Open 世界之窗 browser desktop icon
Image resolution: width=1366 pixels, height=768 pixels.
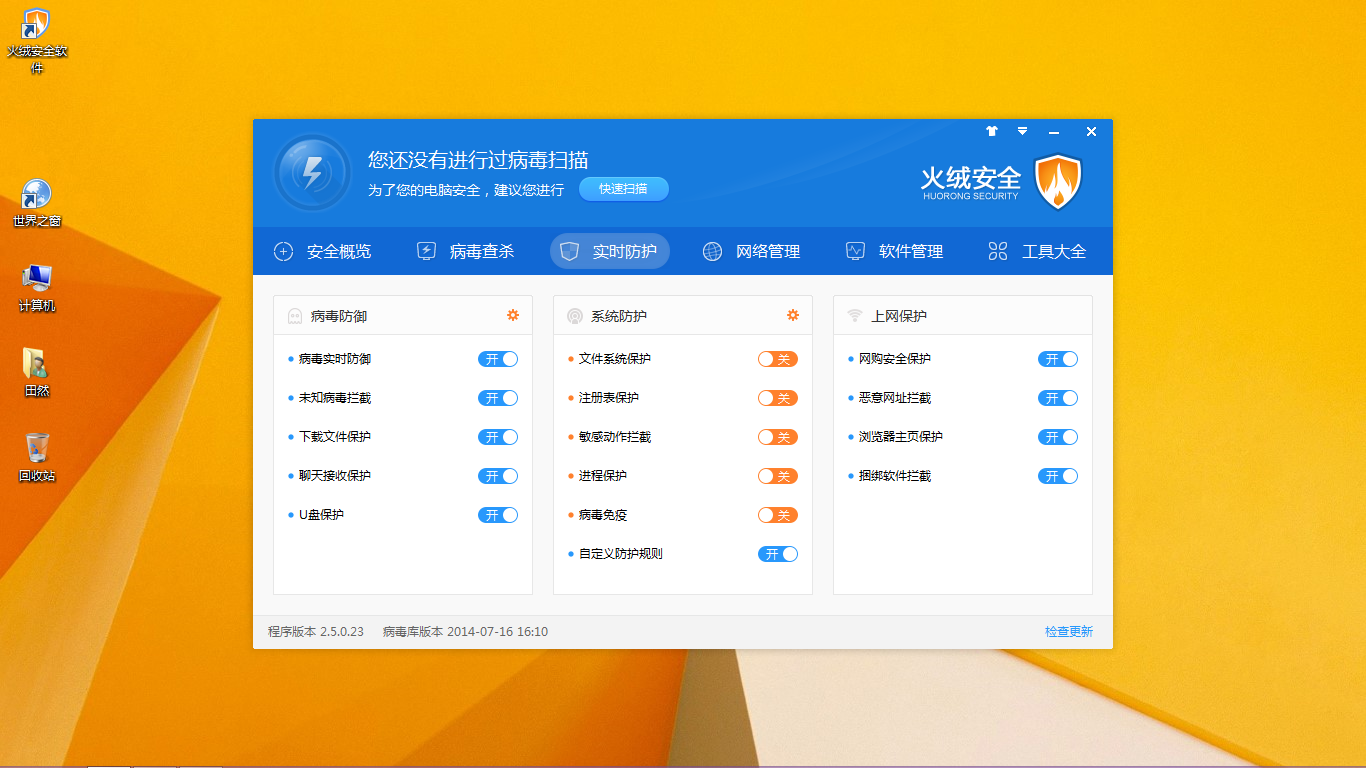click(37, 195)
